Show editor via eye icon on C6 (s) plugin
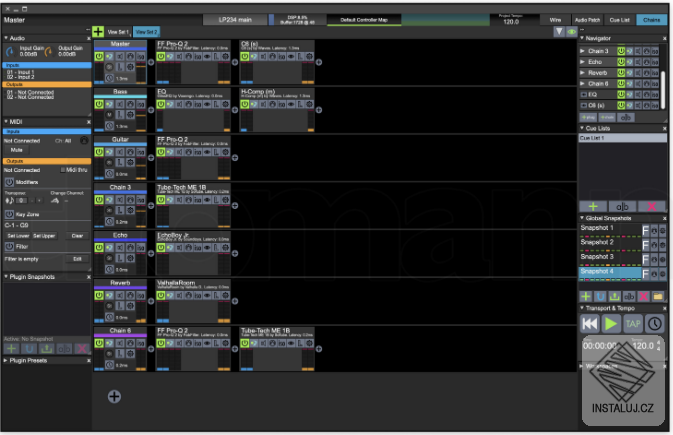This screenshot has width=673, height=435. pyautogui.click(x=291, y=57)
